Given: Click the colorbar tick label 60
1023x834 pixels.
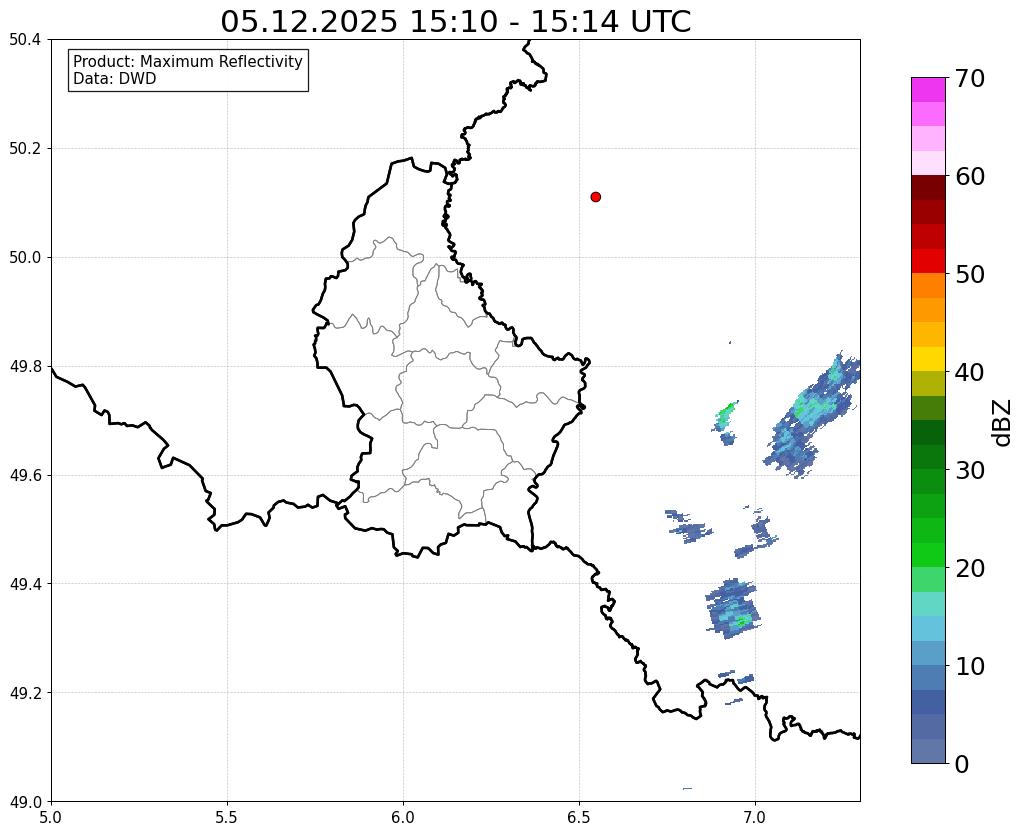Looking at the screenshot, I should 970,176.
